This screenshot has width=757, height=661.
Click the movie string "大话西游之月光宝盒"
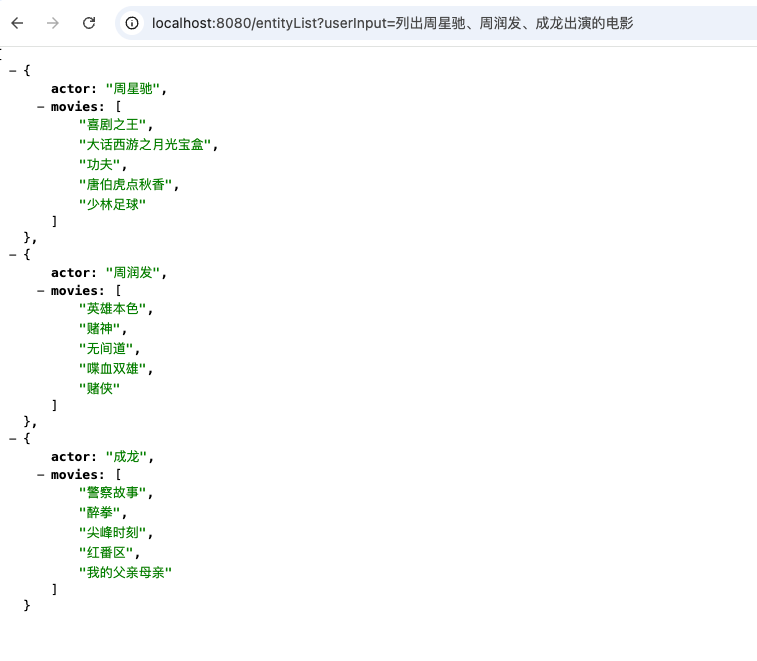coord(145,144)
